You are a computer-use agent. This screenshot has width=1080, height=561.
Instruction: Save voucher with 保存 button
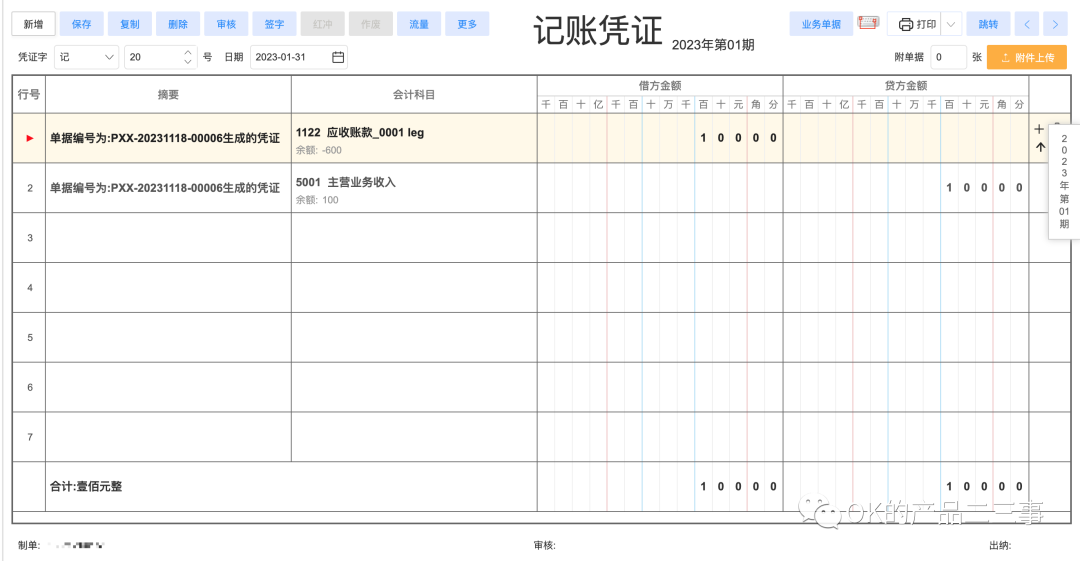pos(81,24)
